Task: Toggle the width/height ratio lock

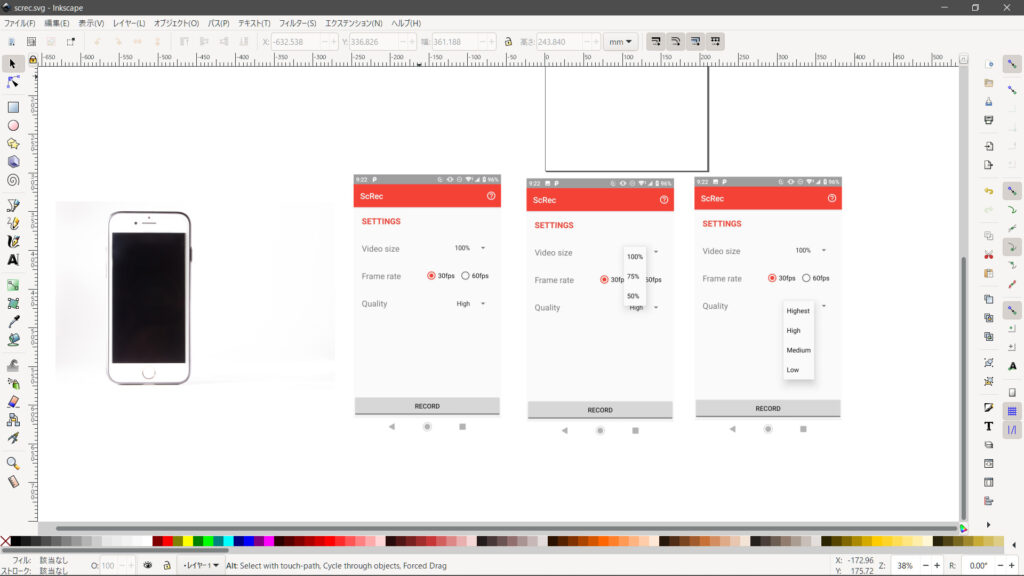Action: (x=508, y=42)
